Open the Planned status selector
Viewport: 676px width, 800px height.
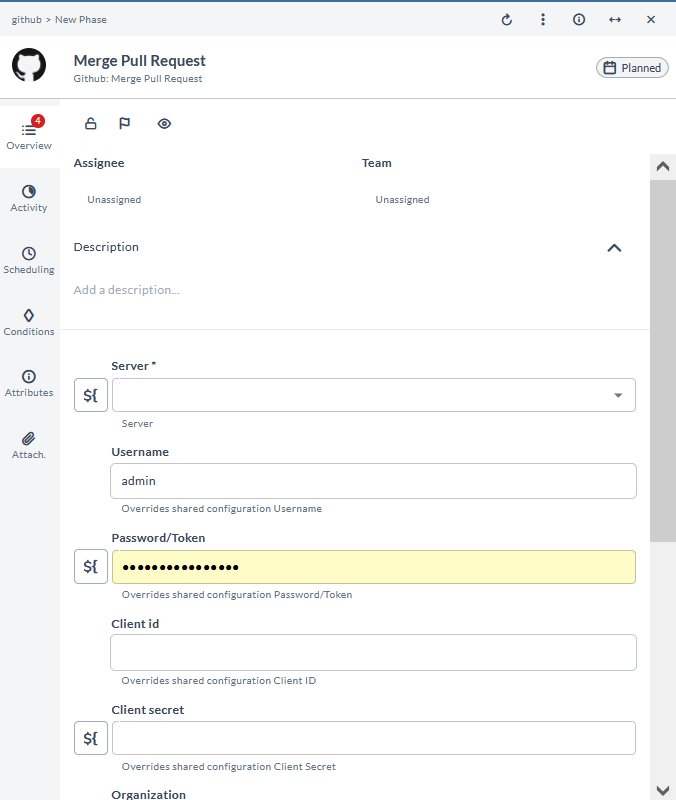point(632,68)
